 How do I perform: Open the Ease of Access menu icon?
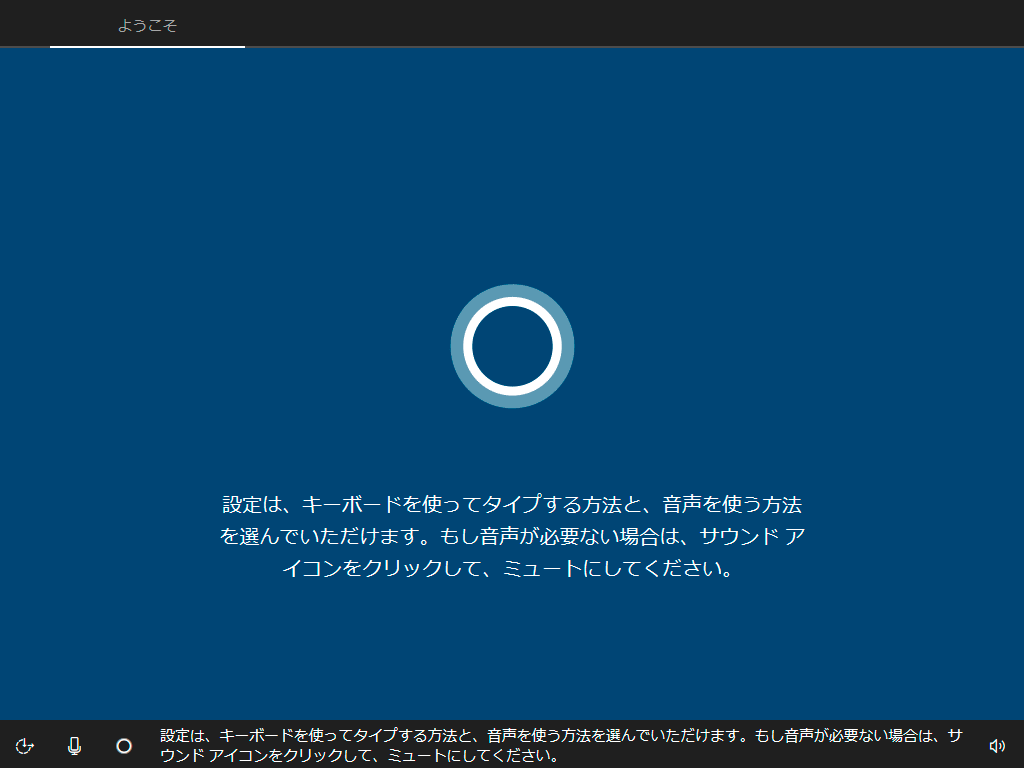[x=26, y=745]
